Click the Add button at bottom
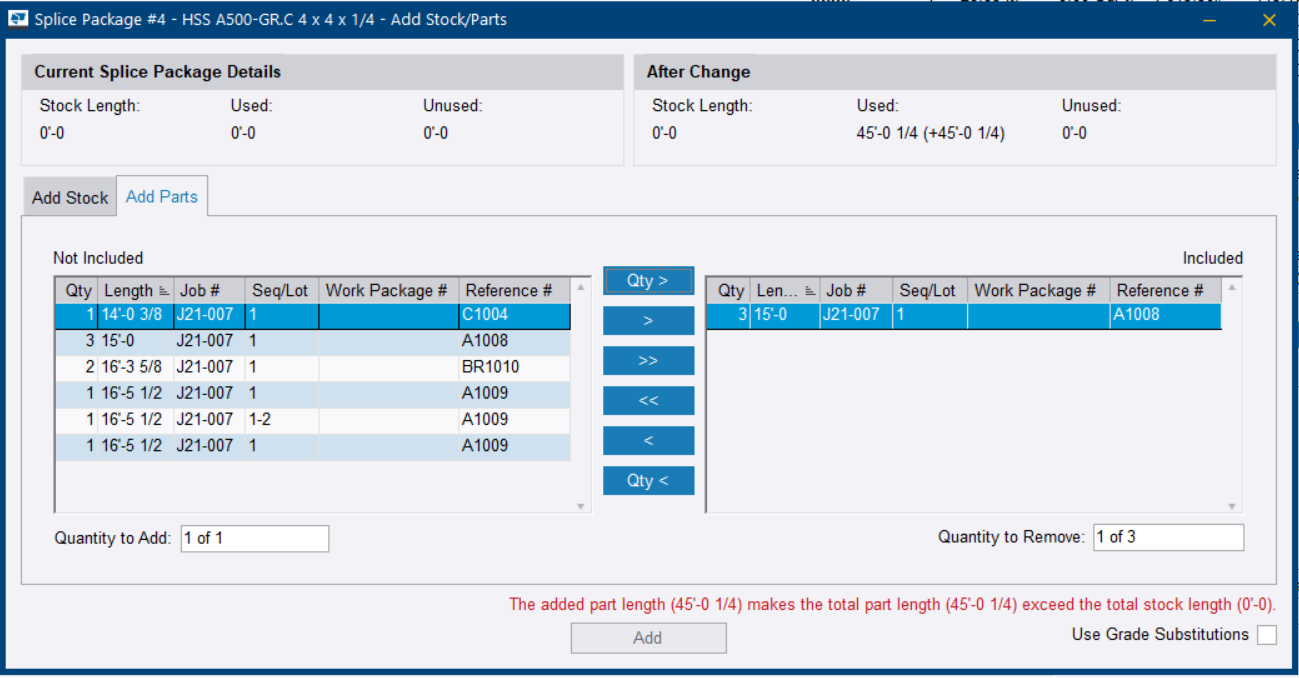 (x=648, y=638)
